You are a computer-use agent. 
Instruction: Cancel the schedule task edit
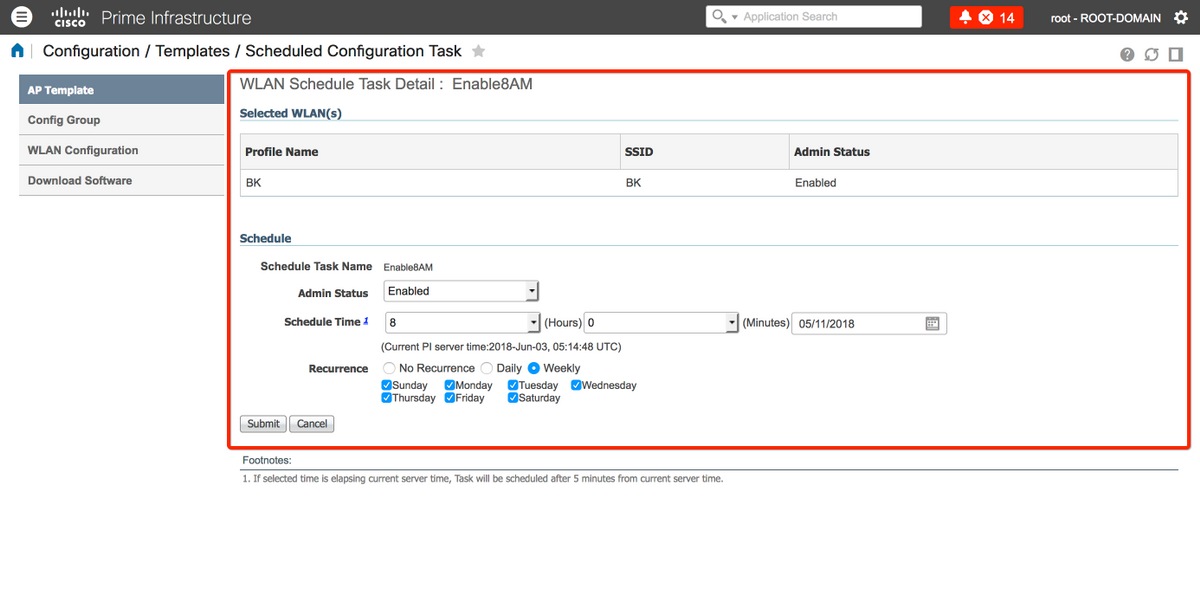coord(312,424)
